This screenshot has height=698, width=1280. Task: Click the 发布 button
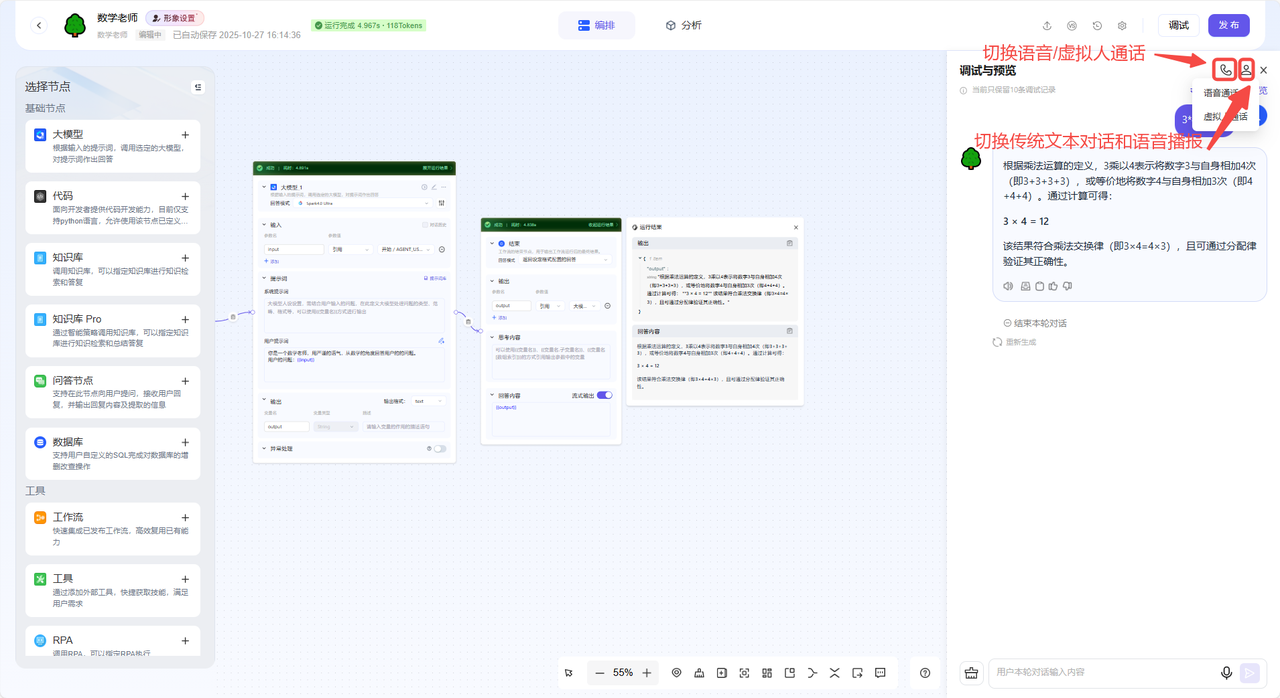click(x=1228, y=25)
